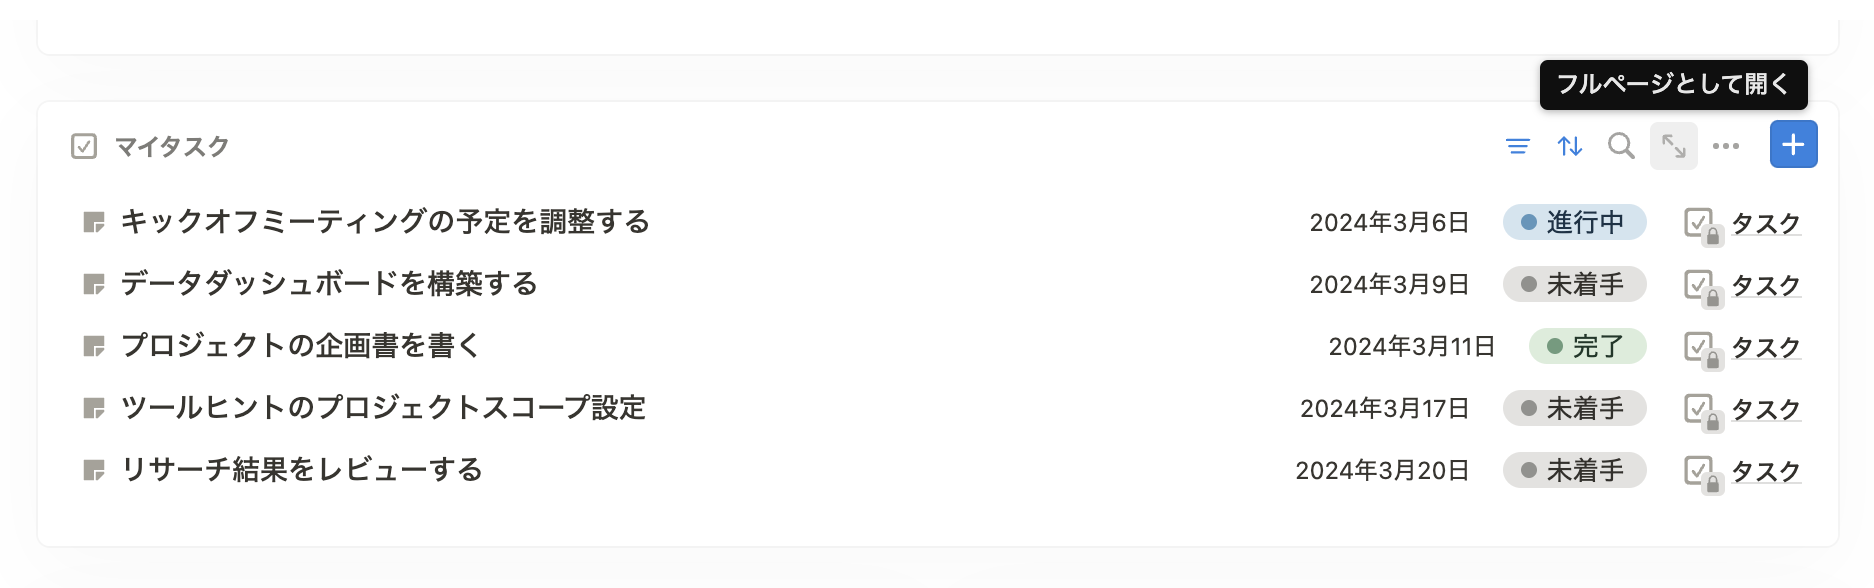Open ツールヒントのプロジェクトスコープ設定 task

pos(383,408)
